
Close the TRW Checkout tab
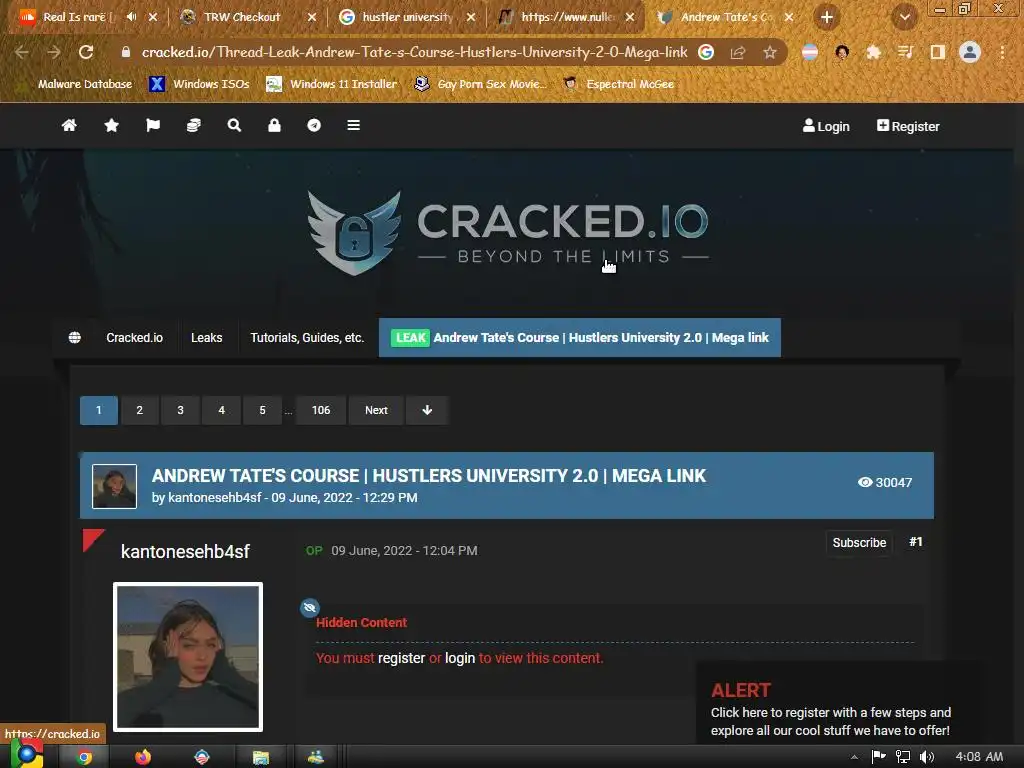coord(312,17)
